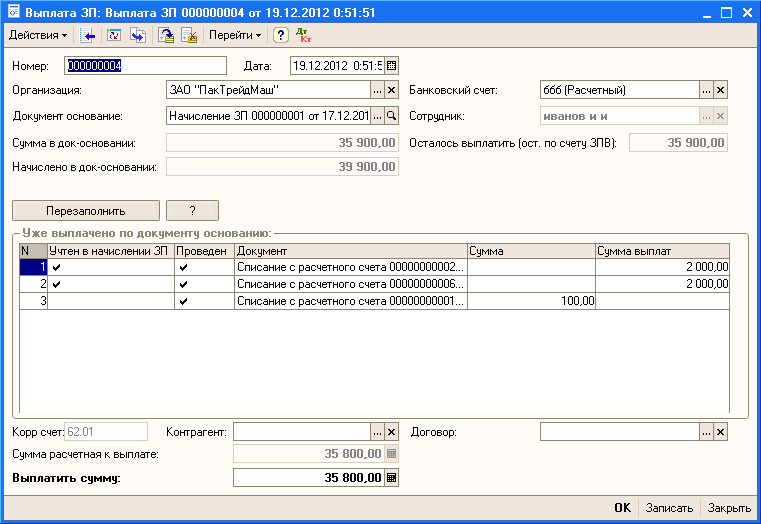Clear the Договор field
Viewport: 761px width, 524px height.
[x=721, y=432]
